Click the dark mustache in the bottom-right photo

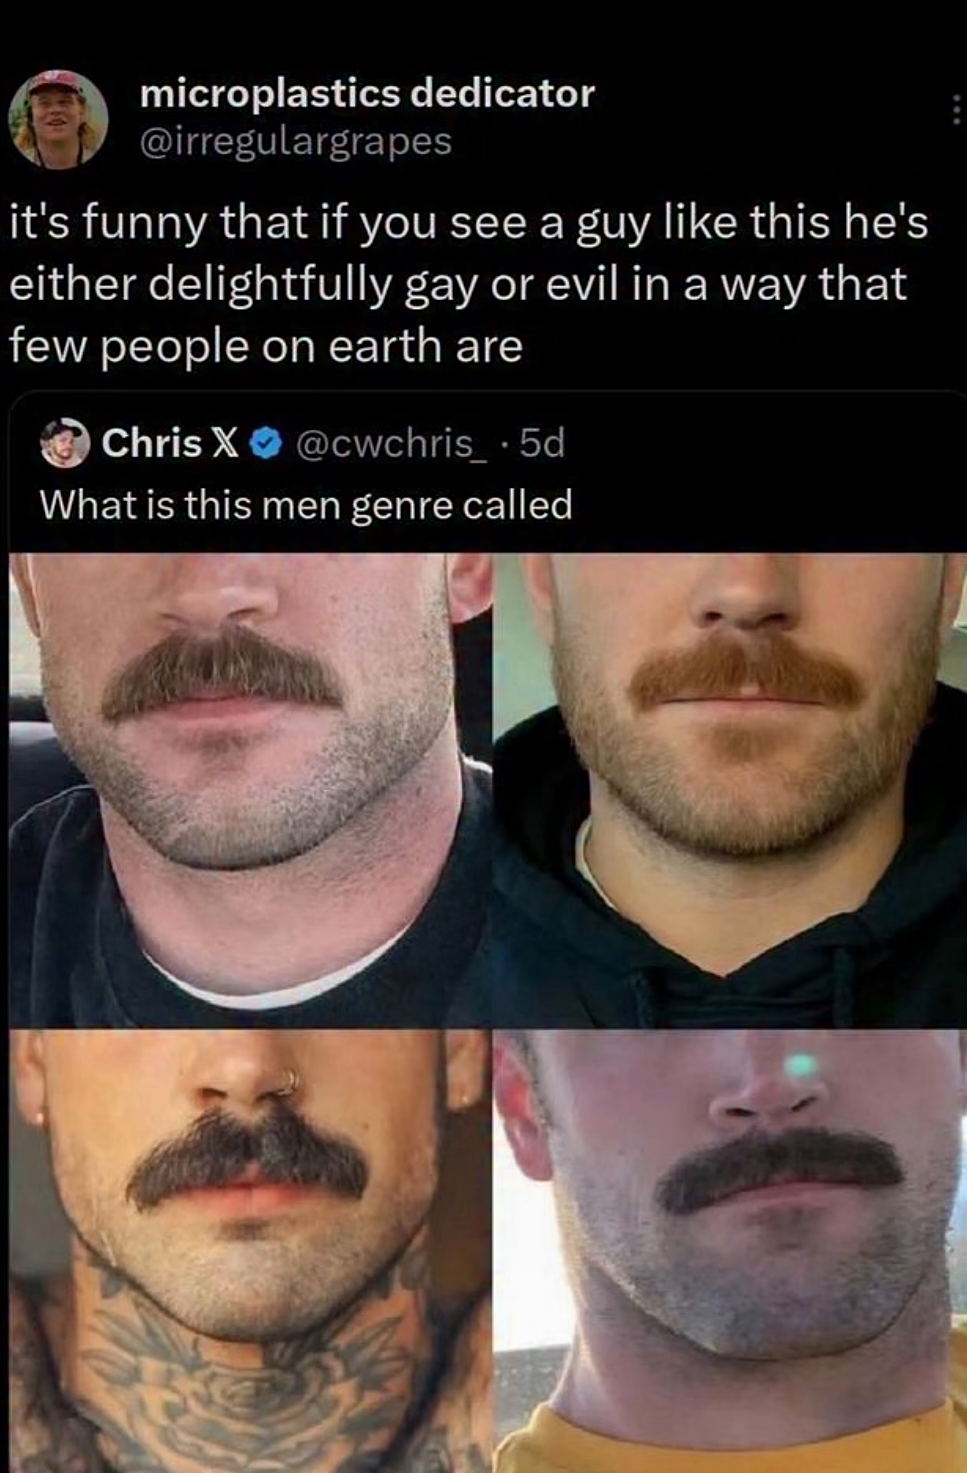coord(780,1168)
